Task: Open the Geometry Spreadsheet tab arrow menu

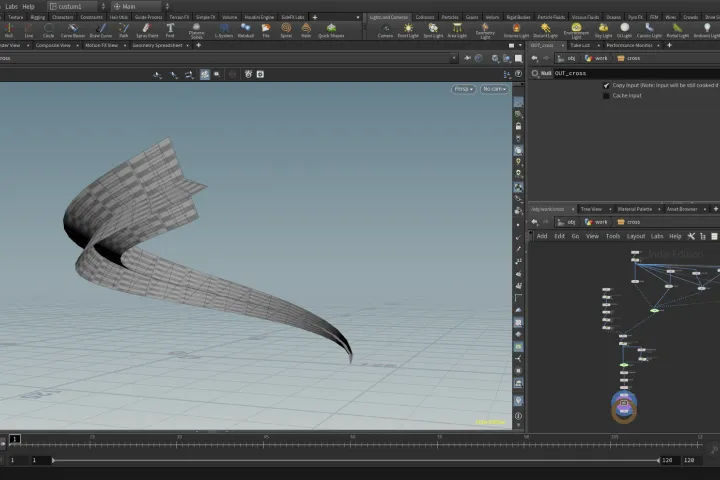Action: pos(187,45)
